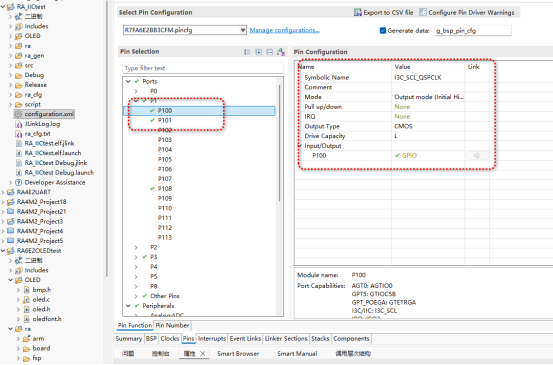Open the Summary tab
Screen dimensions: 553x365
click(x=129, y=339)
